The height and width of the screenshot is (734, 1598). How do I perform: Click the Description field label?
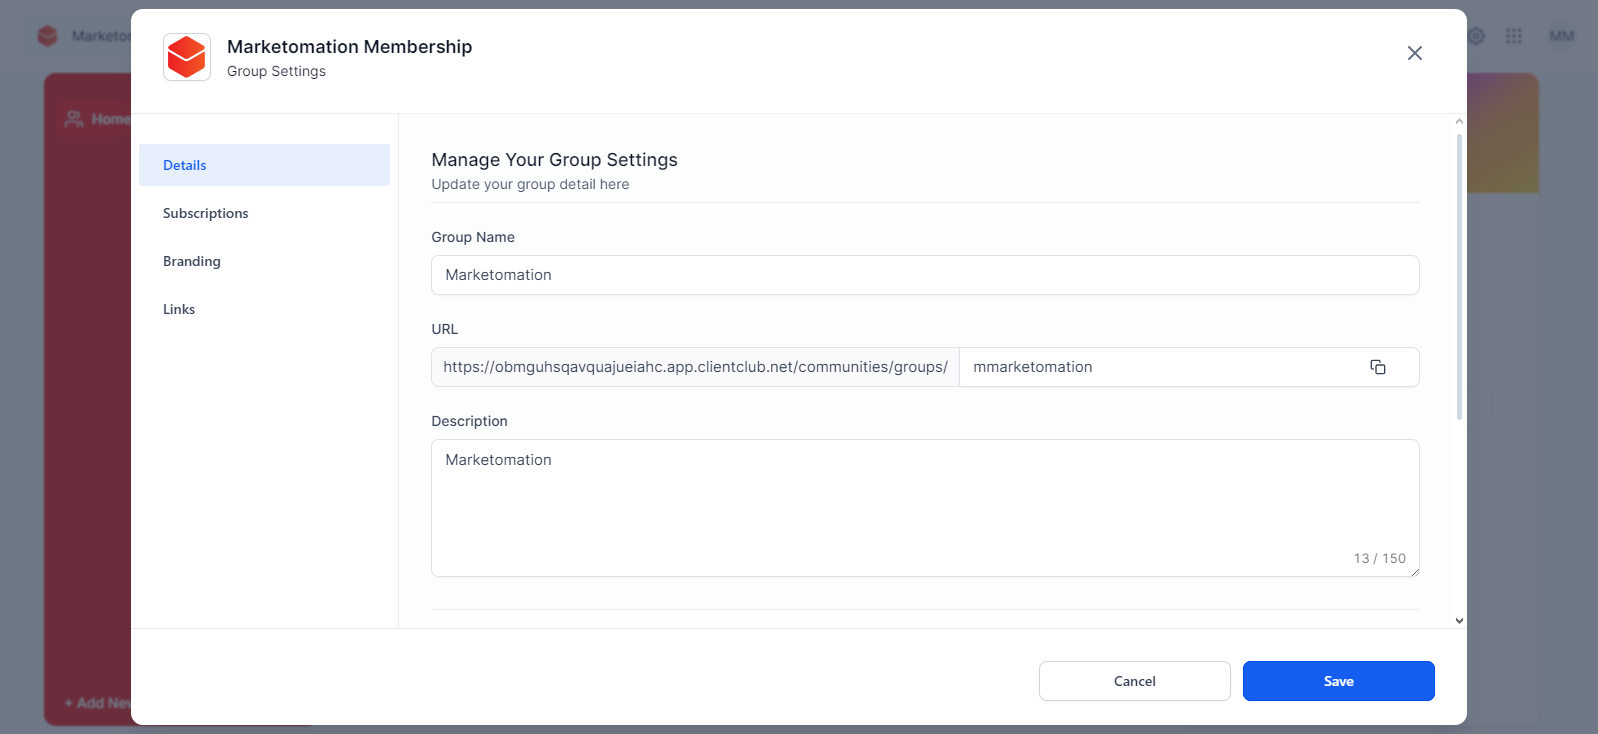point(469,421)
